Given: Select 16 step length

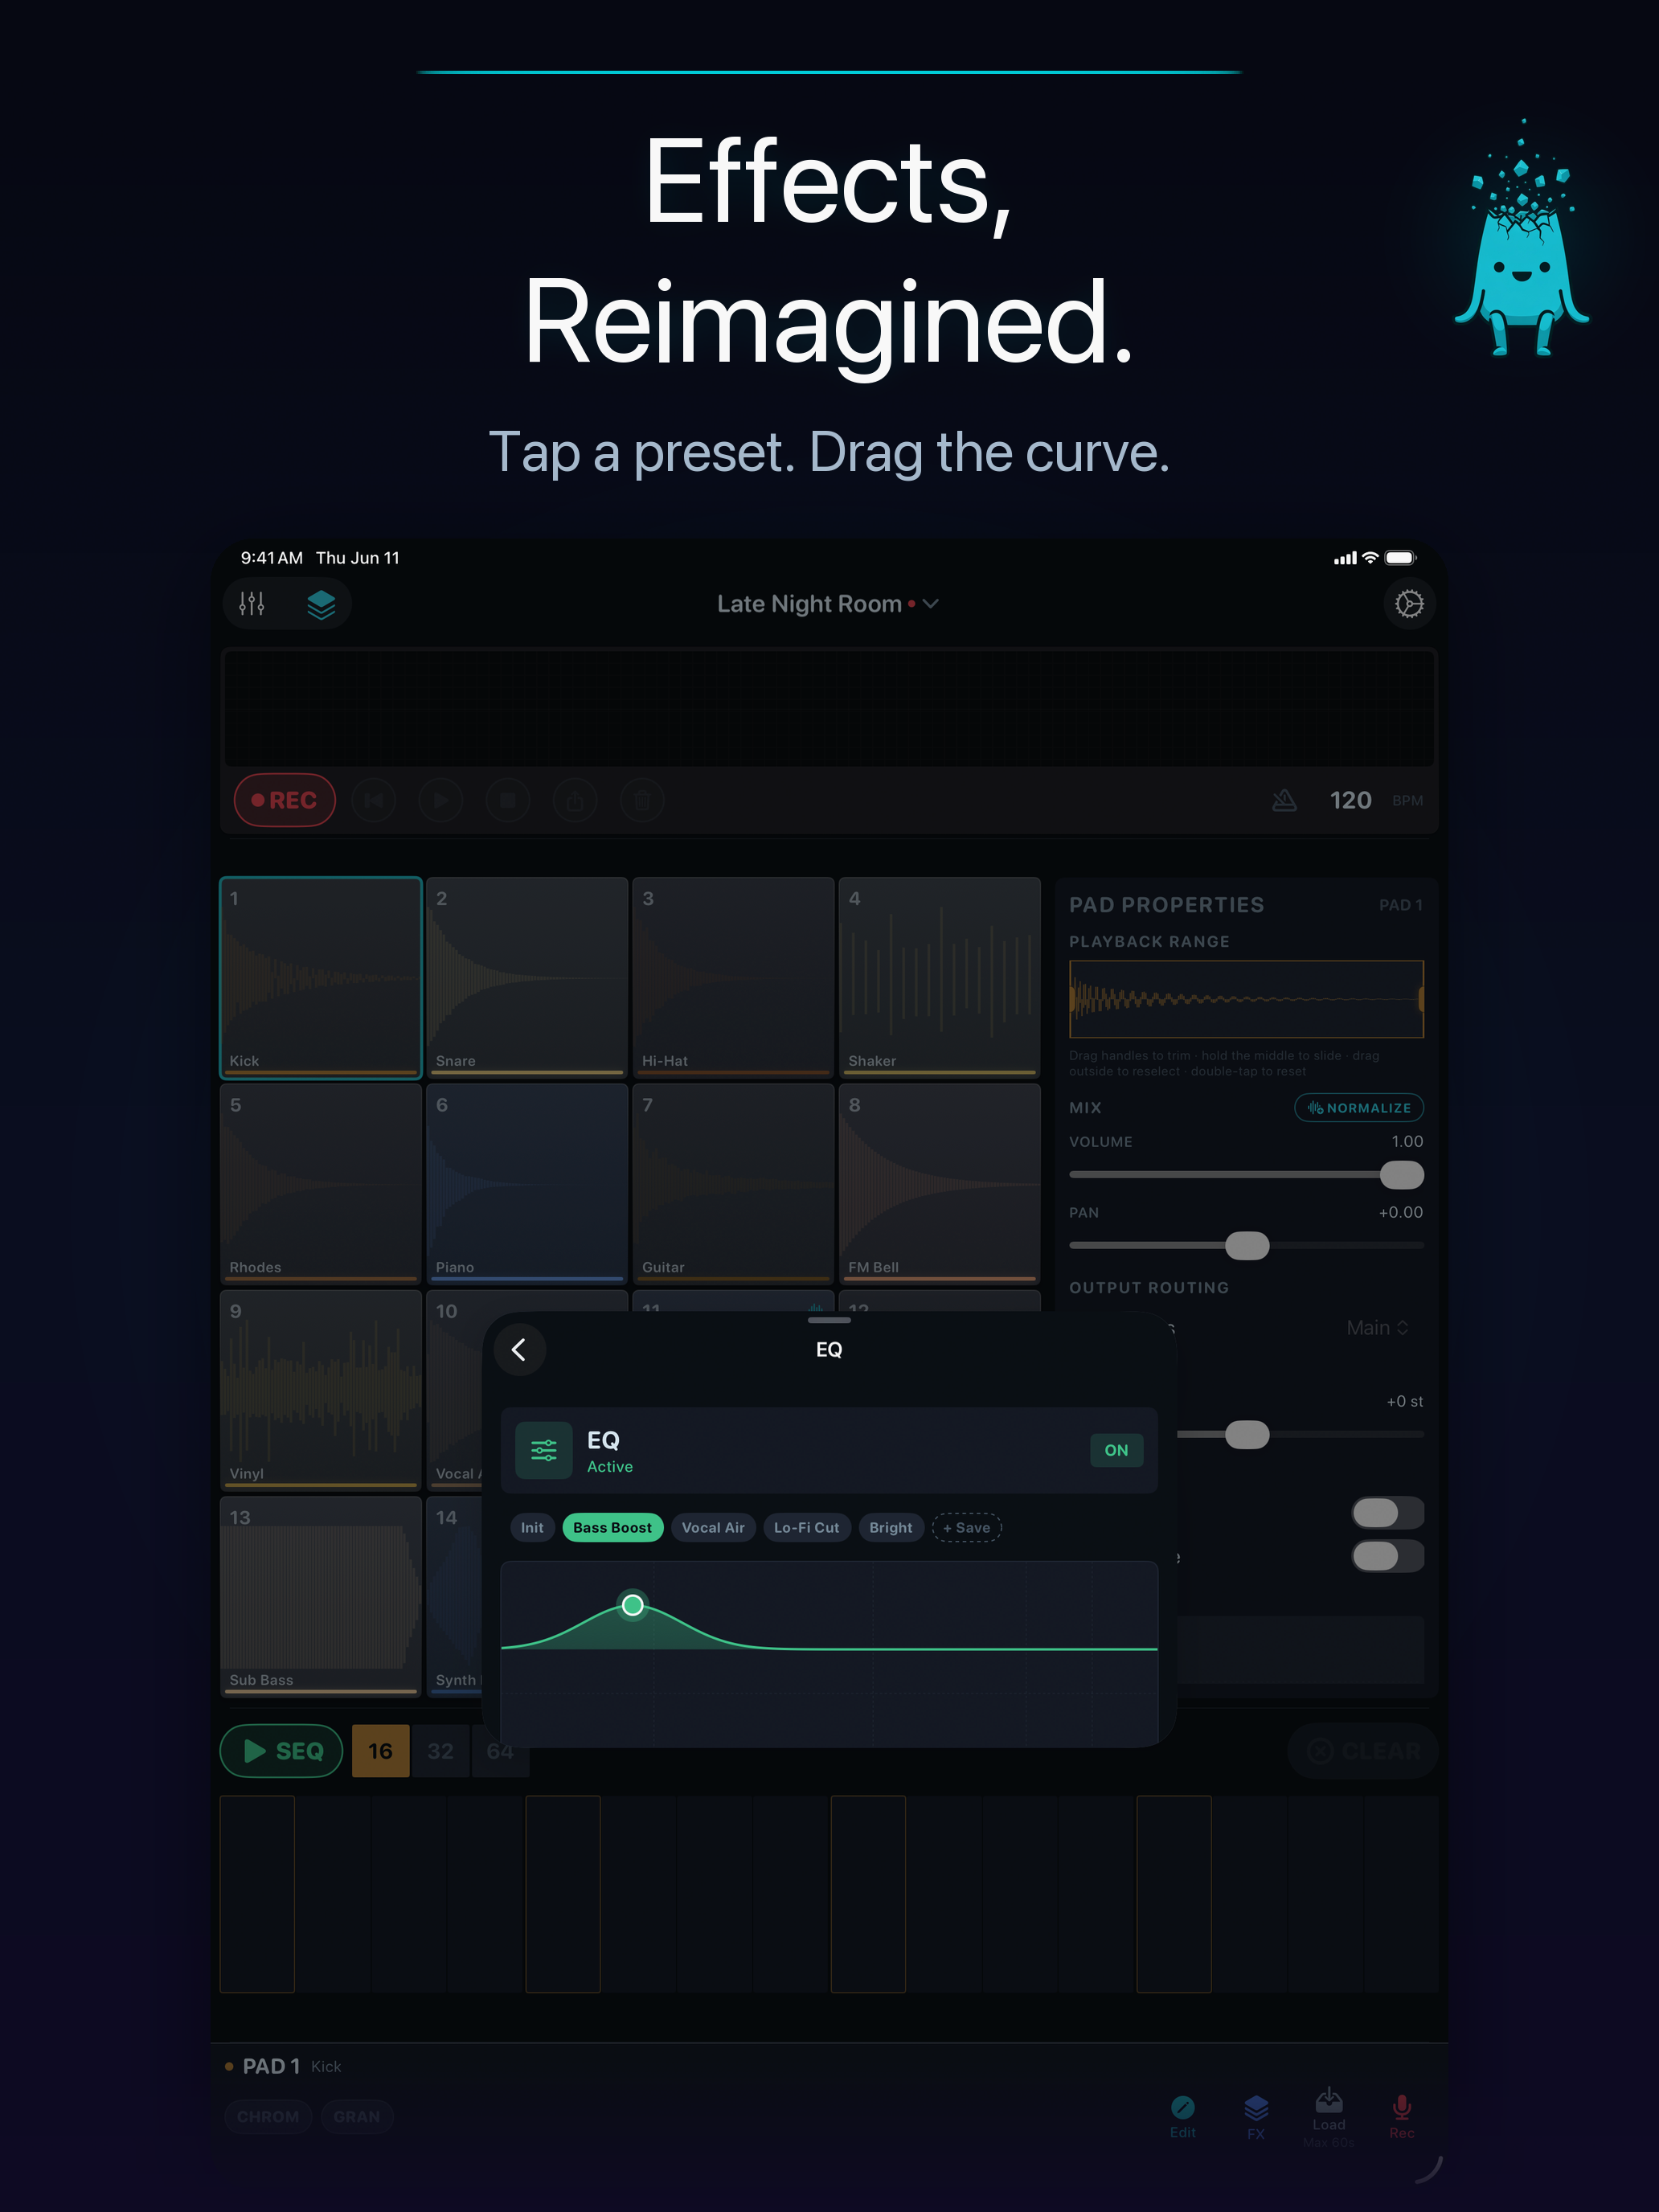Looking at the screenshot, I should 380,1751.
